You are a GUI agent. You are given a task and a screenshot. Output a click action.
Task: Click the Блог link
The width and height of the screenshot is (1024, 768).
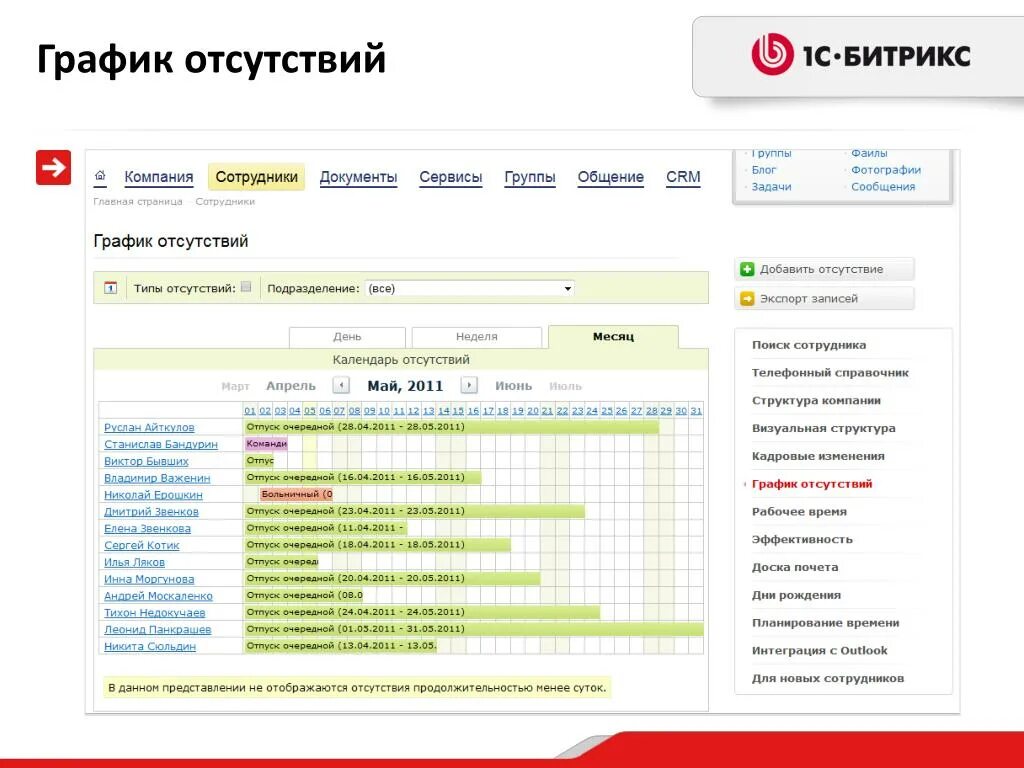click(763, 170)
